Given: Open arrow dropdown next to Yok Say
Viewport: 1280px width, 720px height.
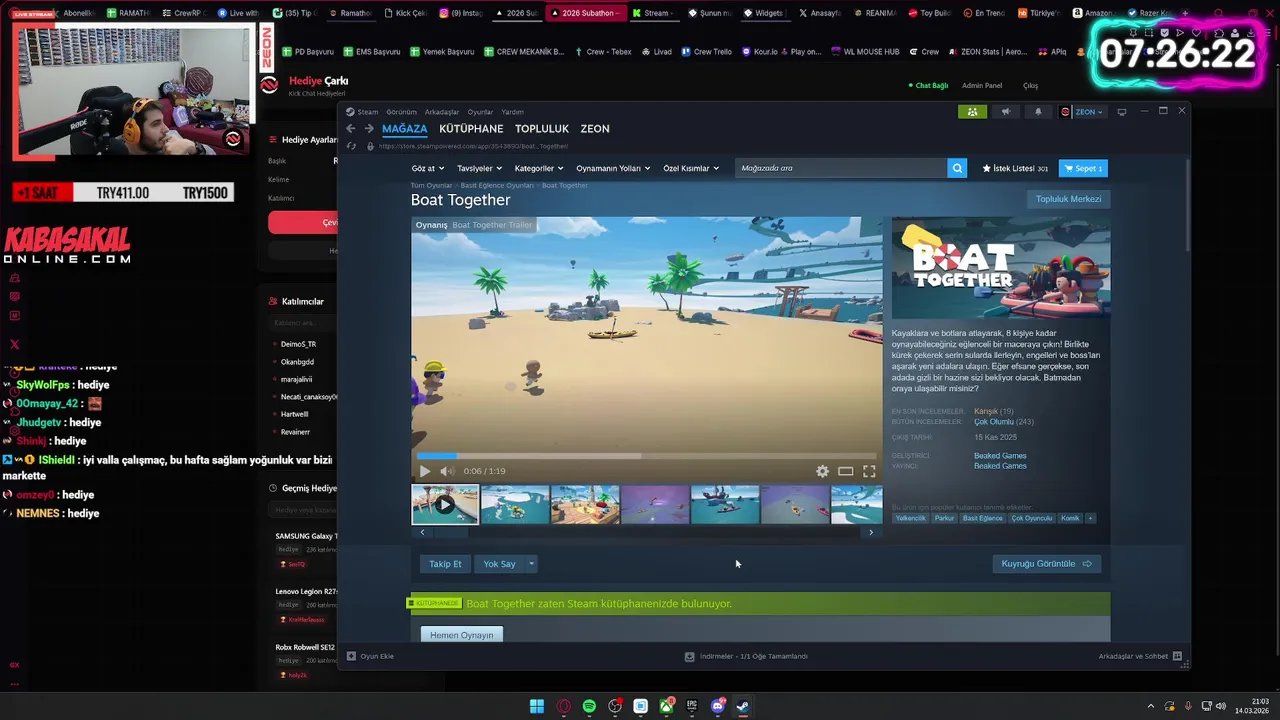Looking at the screenshot, I should pos(531,564).
